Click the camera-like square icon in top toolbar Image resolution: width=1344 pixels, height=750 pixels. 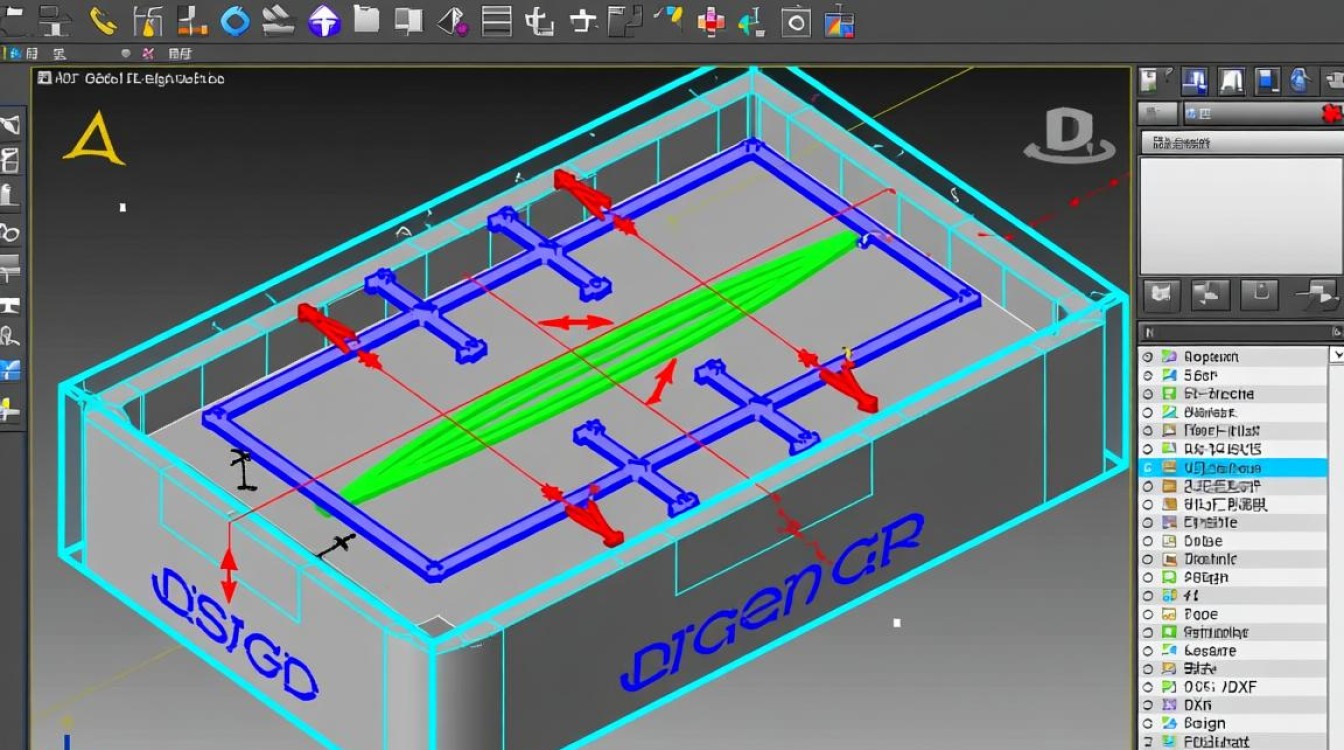(x=796, y=21)
